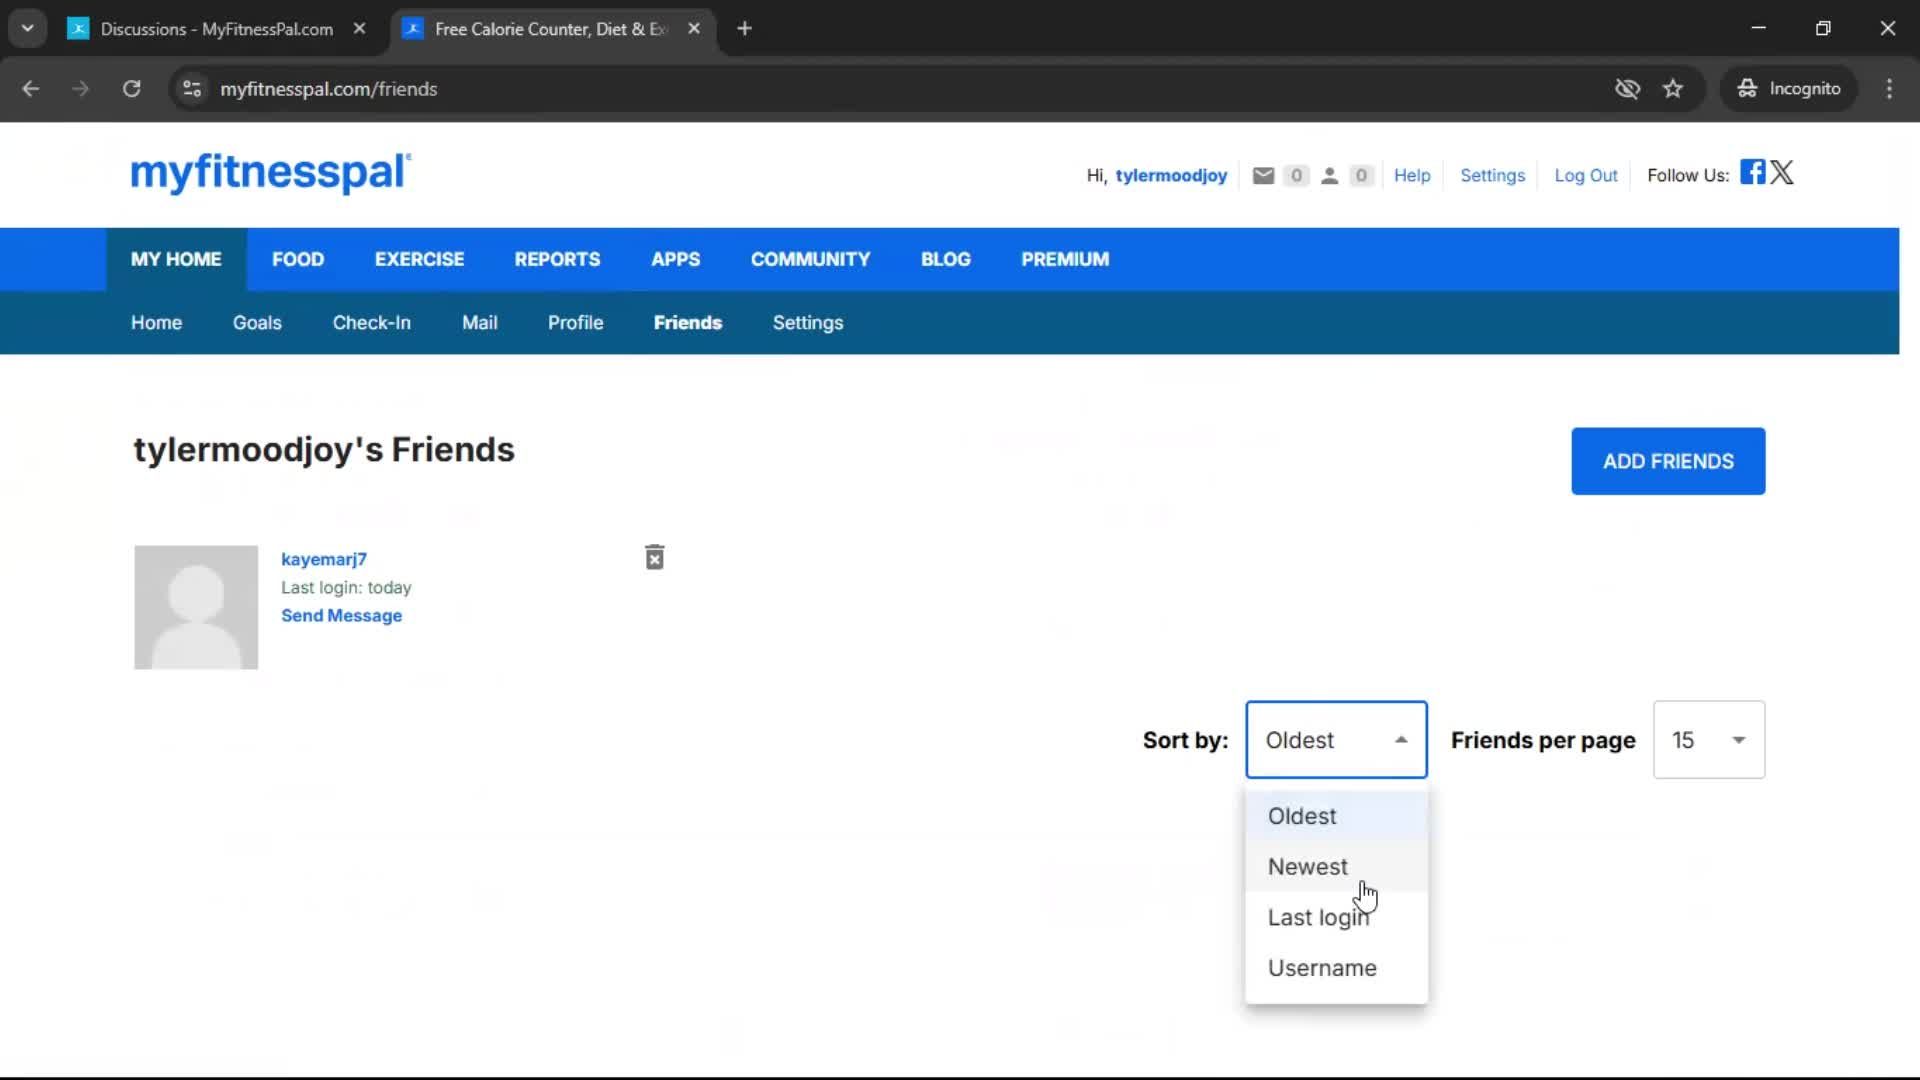Screen dimensions: 1920x1080
Task: Go to the Profile submenu item
Action: (x=575, y=323)
